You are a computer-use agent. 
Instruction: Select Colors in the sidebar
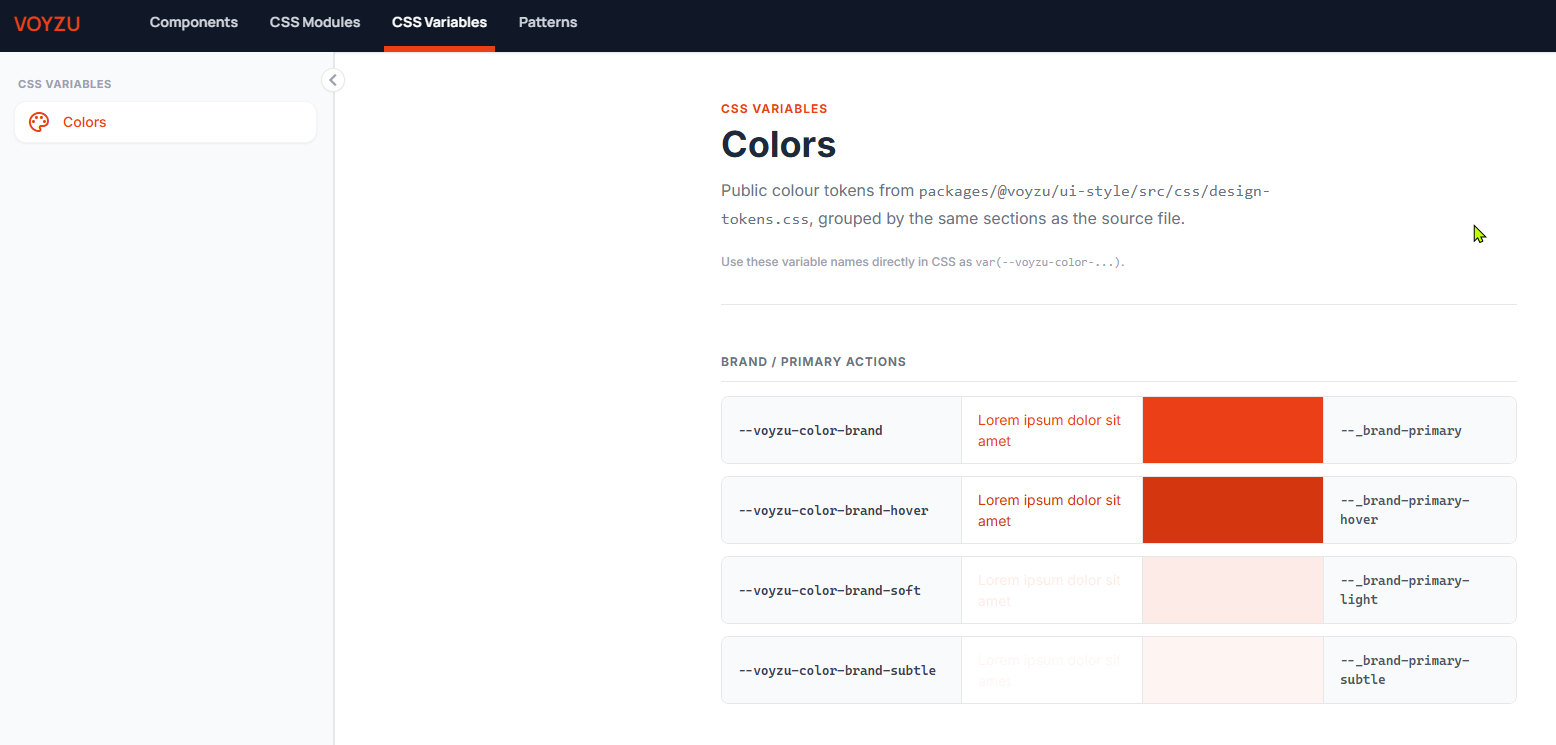tap(165, 122)
